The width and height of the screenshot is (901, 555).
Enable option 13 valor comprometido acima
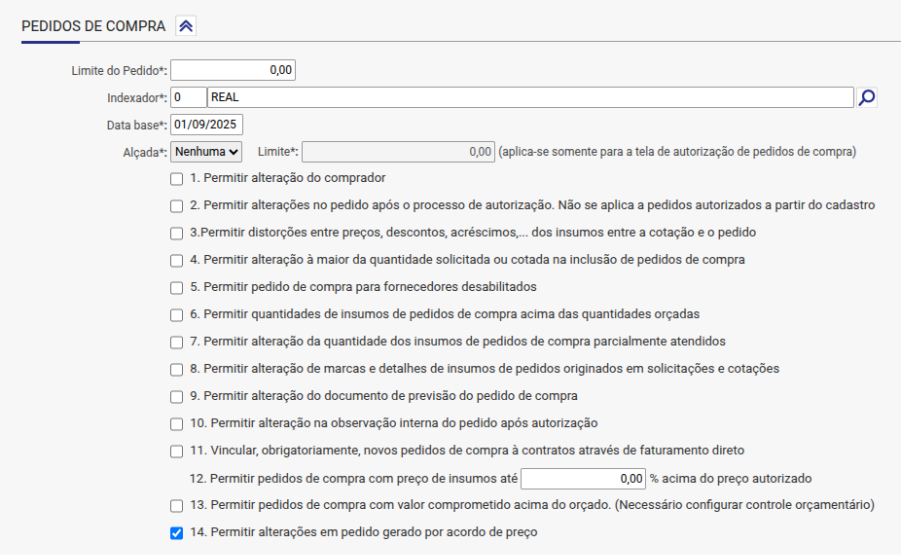point(176,506)
